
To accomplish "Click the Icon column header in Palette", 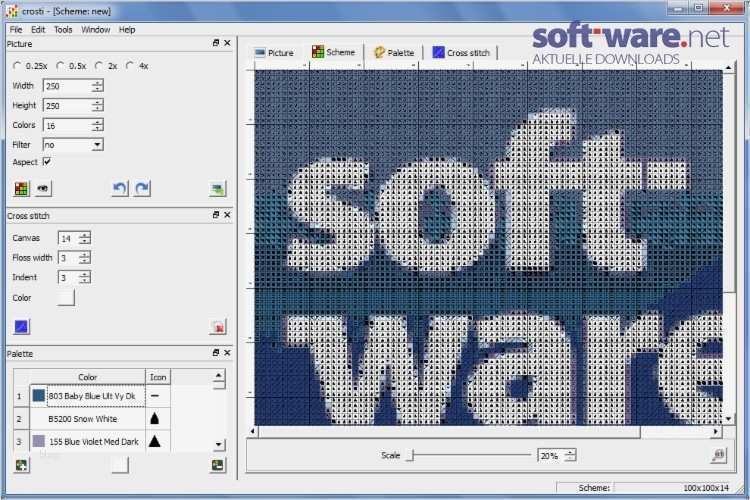I will click(x=158, y=377).
